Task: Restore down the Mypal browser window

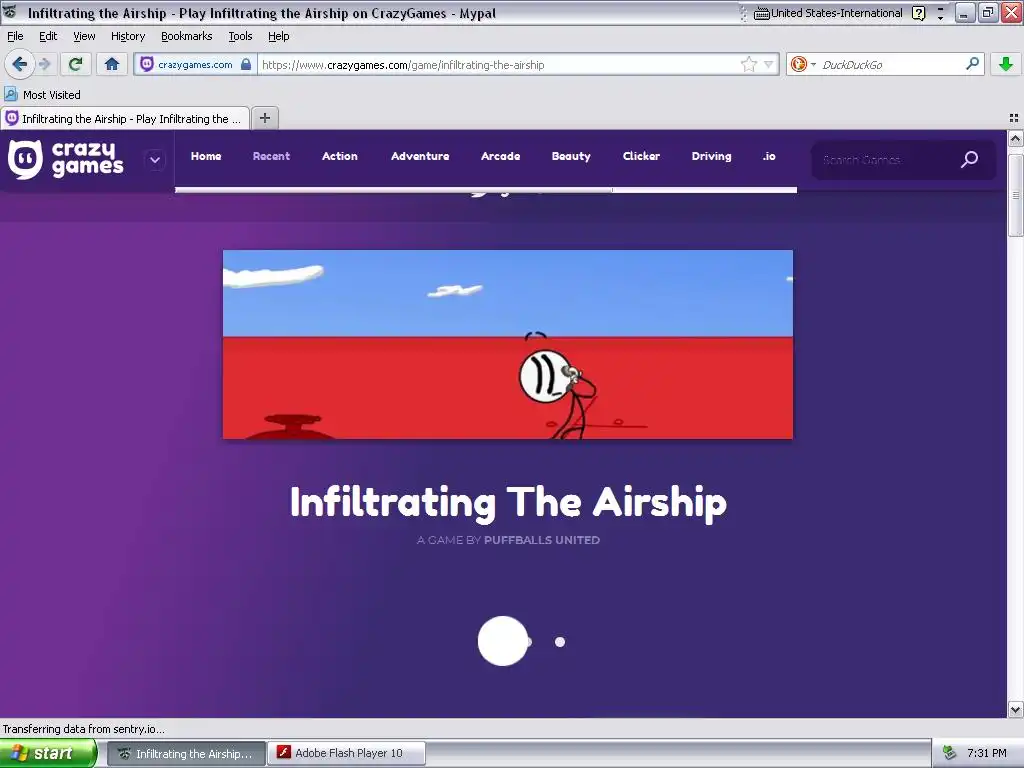Action: coord(987,12)
